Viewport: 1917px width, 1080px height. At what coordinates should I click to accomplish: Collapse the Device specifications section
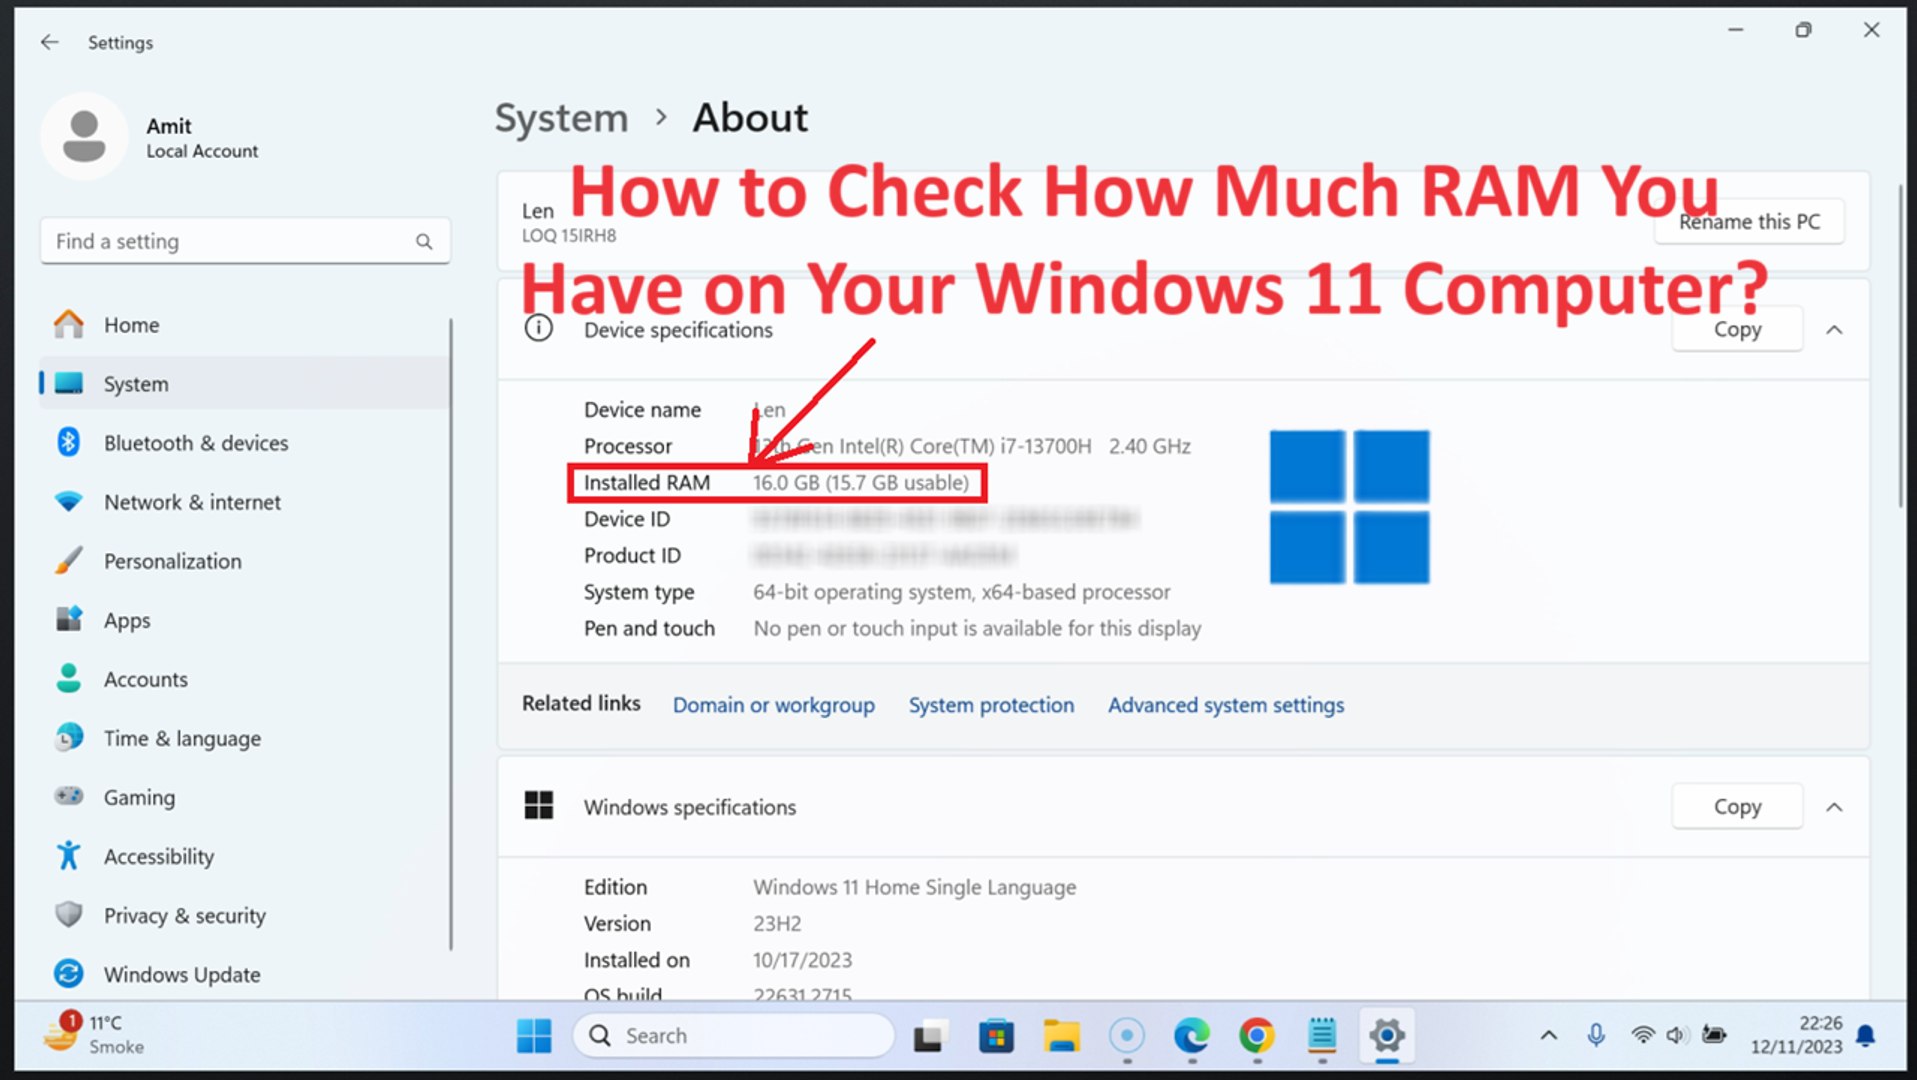click(1834, 330)
